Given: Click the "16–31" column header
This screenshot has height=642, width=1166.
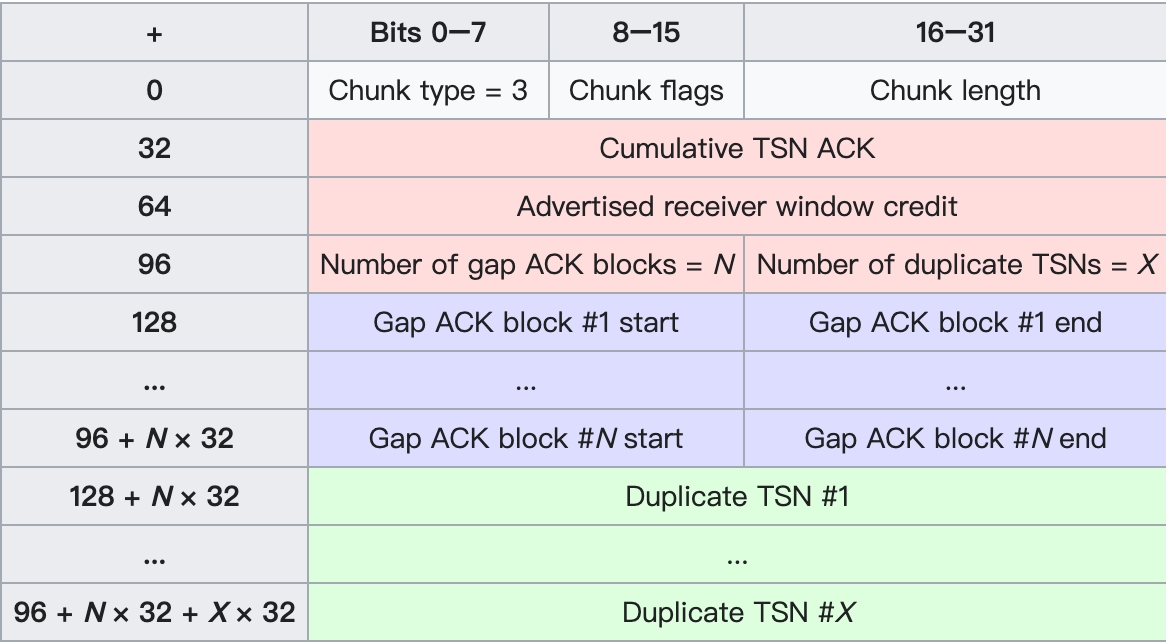Looking at the screenshot, I should 955,33.
